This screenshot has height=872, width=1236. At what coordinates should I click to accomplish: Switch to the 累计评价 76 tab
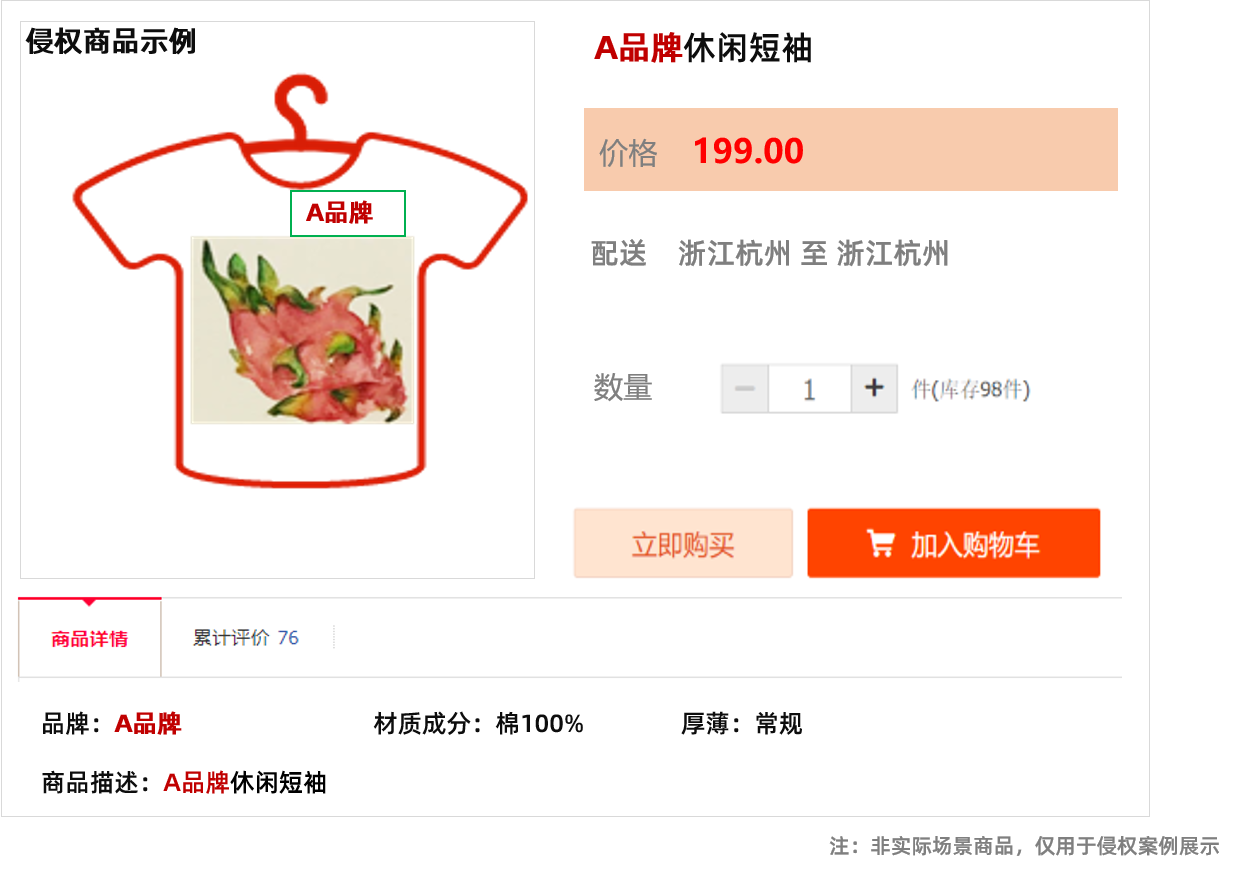(246, 638)
